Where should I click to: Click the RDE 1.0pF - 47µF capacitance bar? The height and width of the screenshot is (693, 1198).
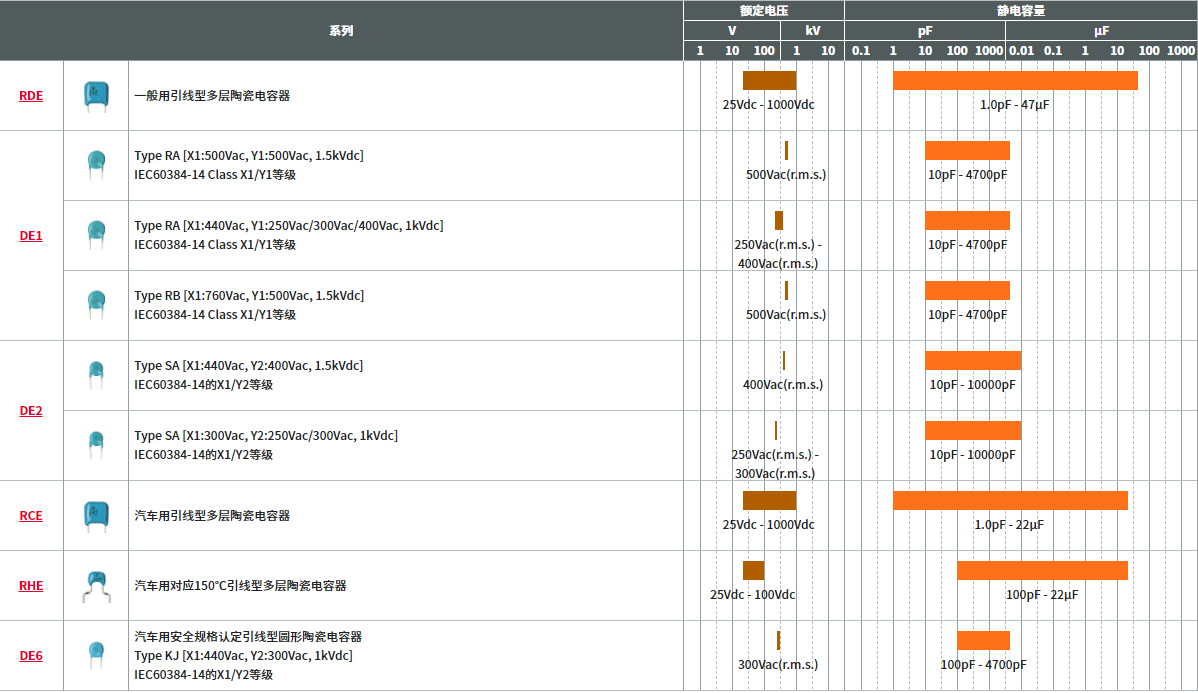[1015, 81]
